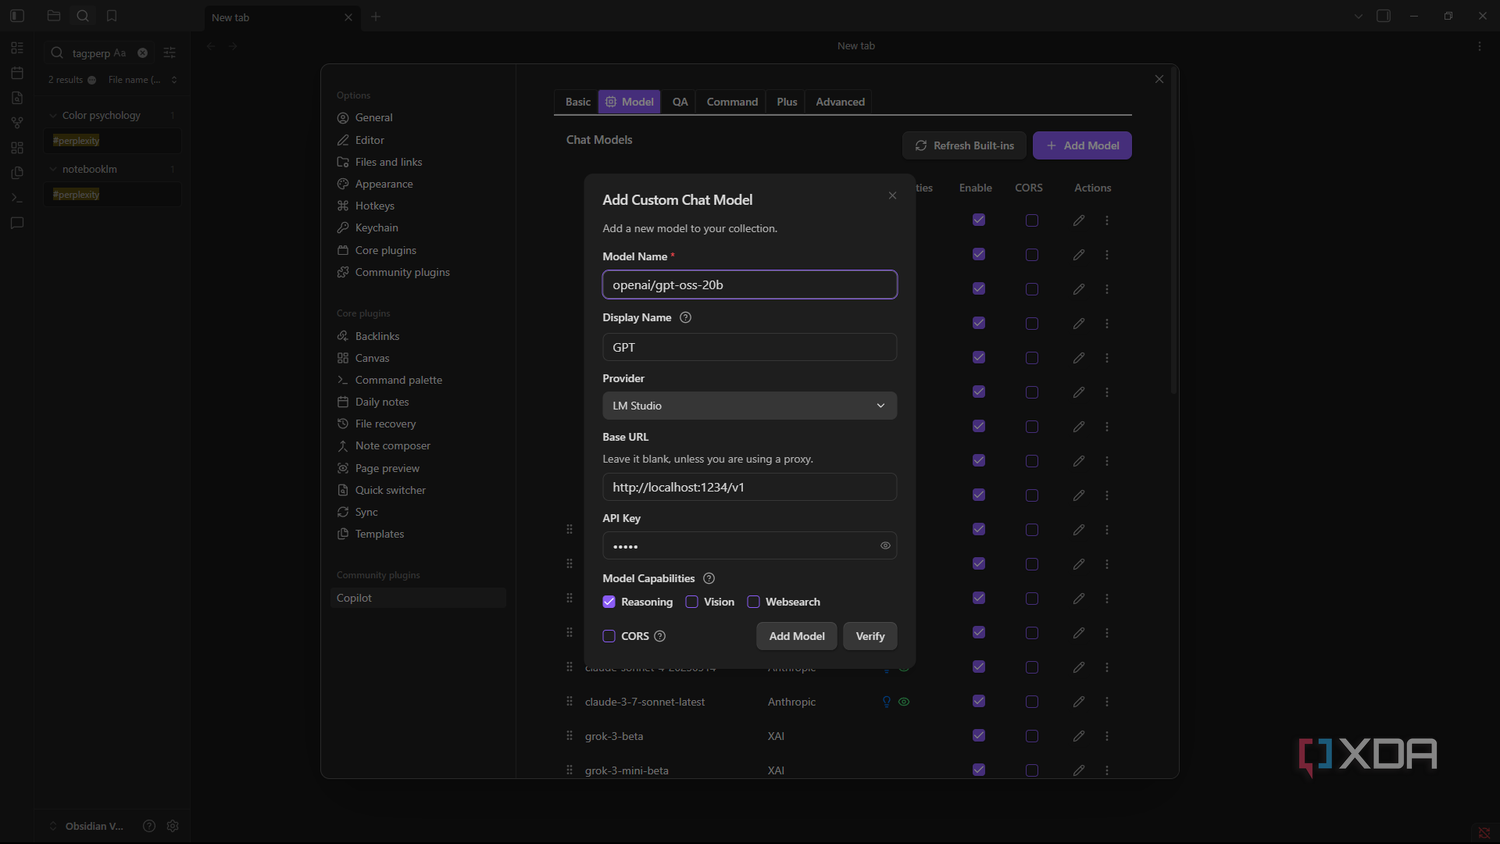Viewport: 1500px width, 844px height.
Task: Open the Provider dropdown showing LM Studio
Action: (750, 406)
